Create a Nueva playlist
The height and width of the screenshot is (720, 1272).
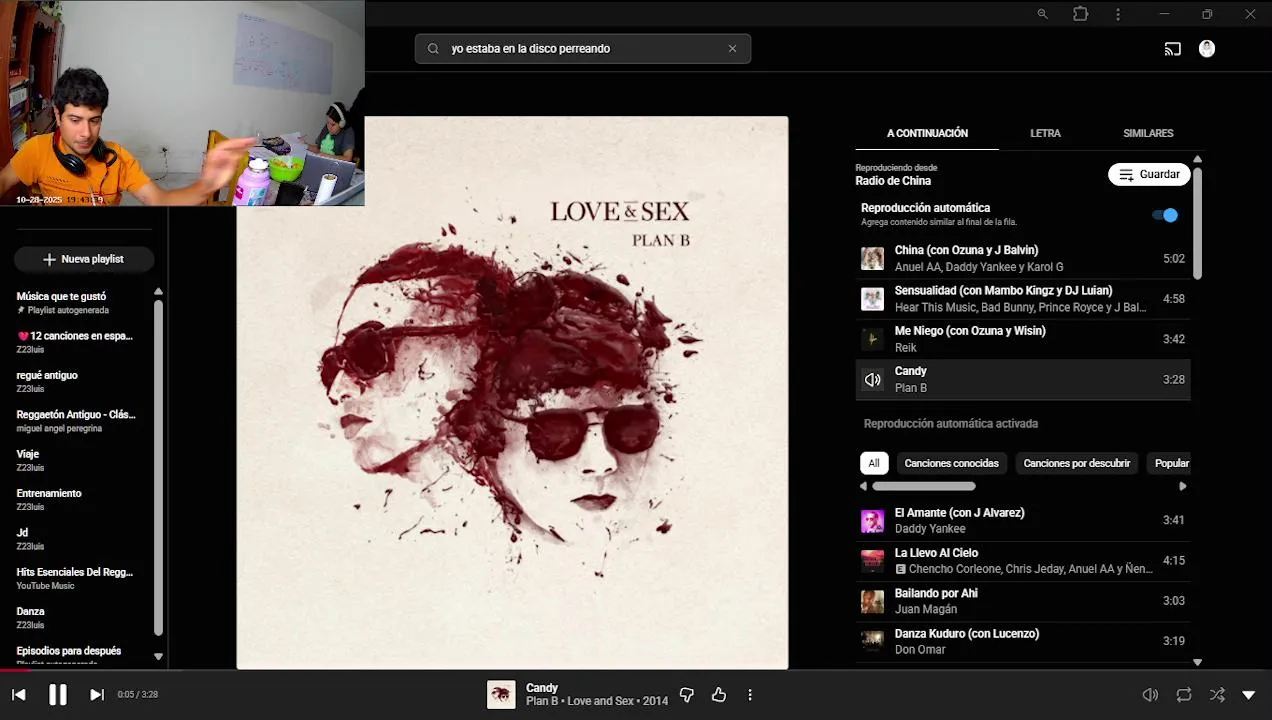tap(84, 259)
